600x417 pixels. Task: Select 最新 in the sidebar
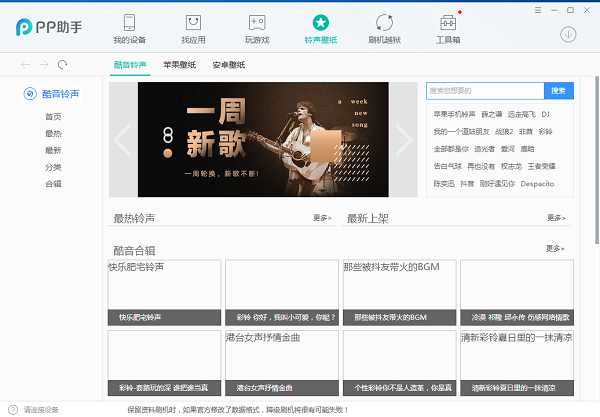[53, 150]
